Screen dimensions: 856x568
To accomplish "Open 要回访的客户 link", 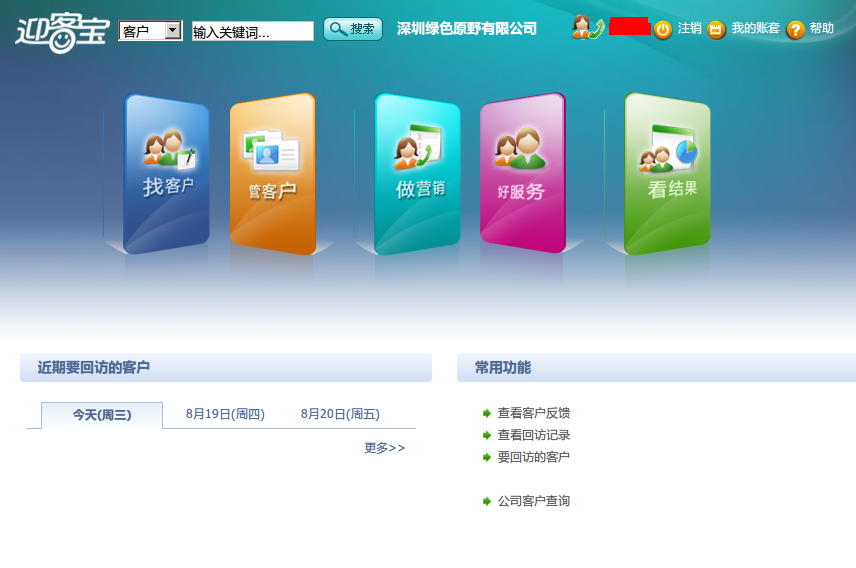I will 533,457.
